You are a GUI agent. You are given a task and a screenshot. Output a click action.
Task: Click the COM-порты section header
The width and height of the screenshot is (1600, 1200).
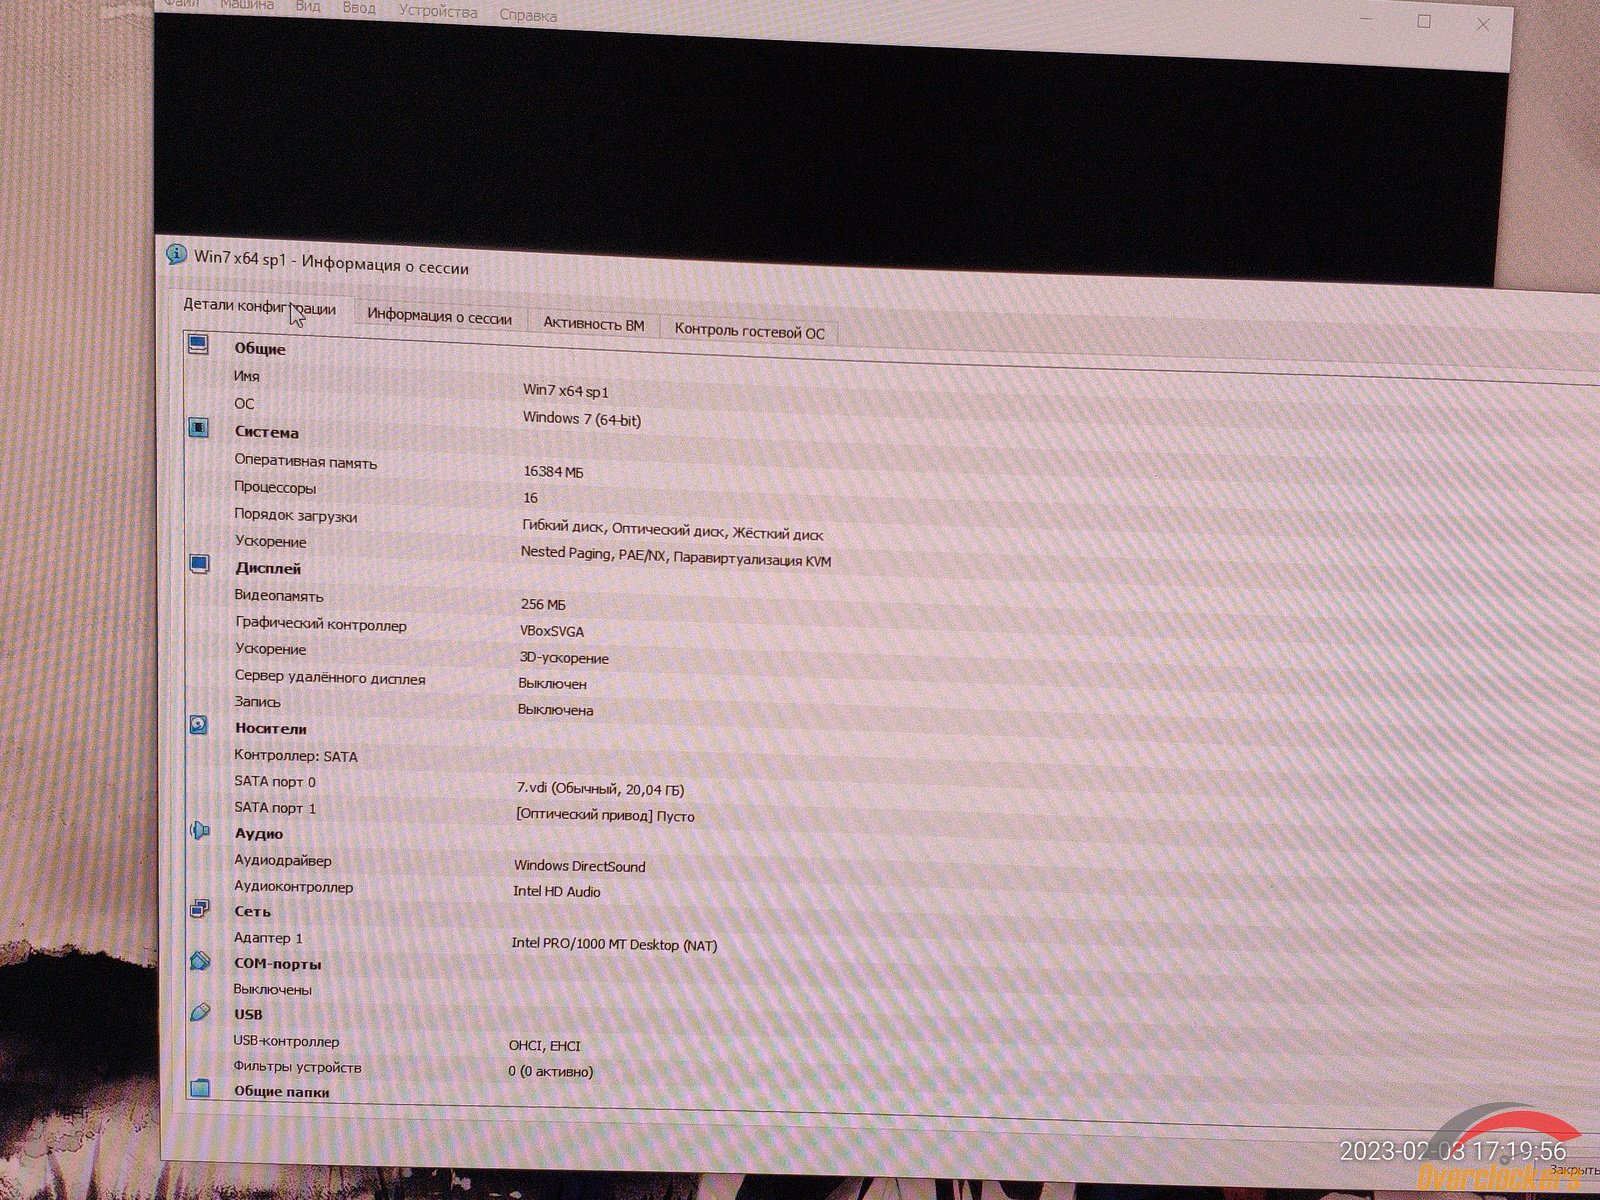[x=277, y=964]
